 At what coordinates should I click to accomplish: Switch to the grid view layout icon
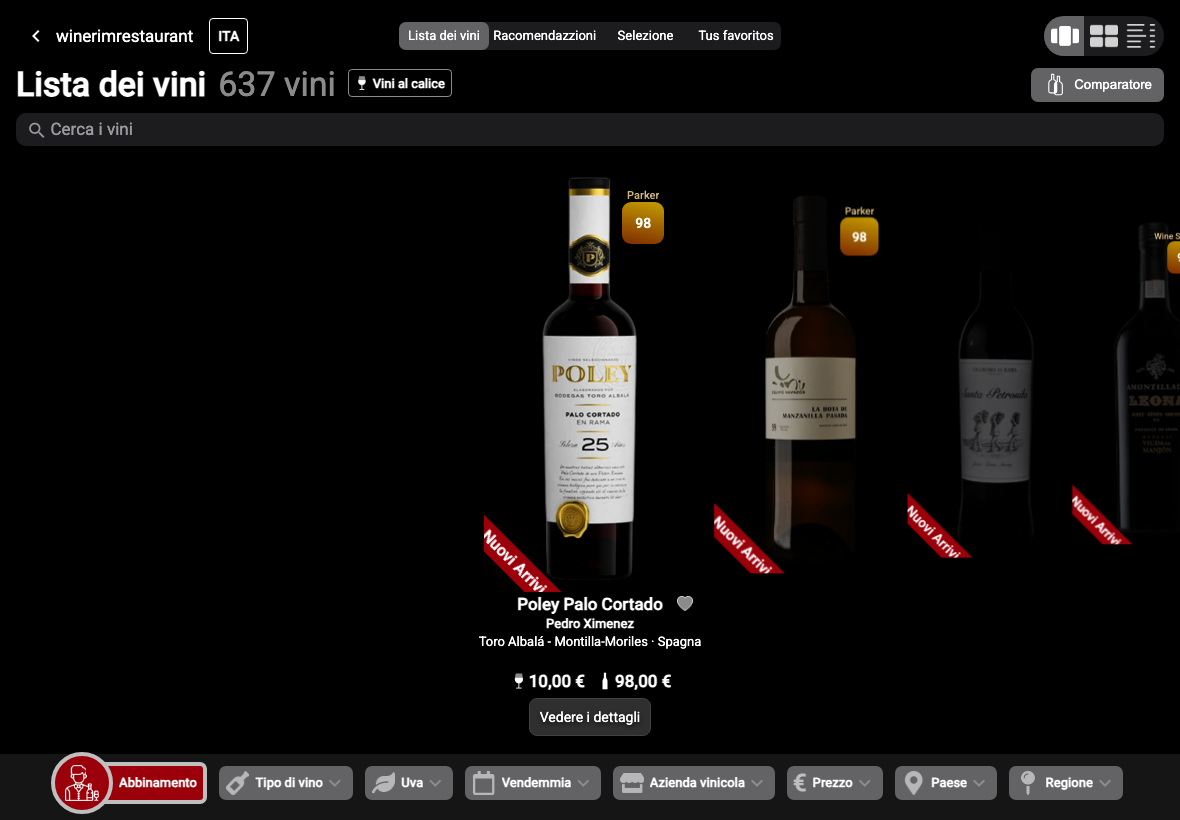pos(1103,35)
